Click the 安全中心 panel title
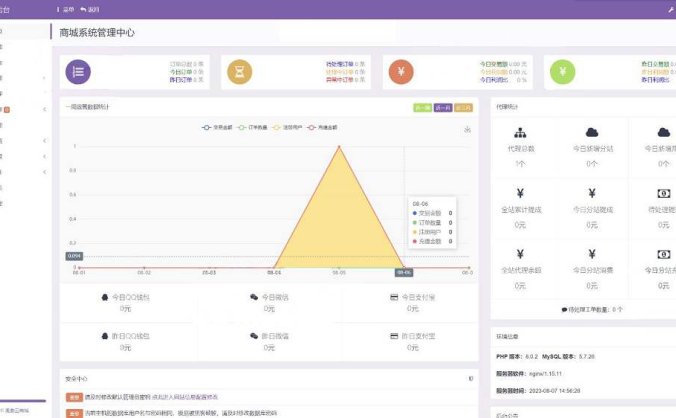The width and height of the screenshot is (676, 418). tap(76, 379)
